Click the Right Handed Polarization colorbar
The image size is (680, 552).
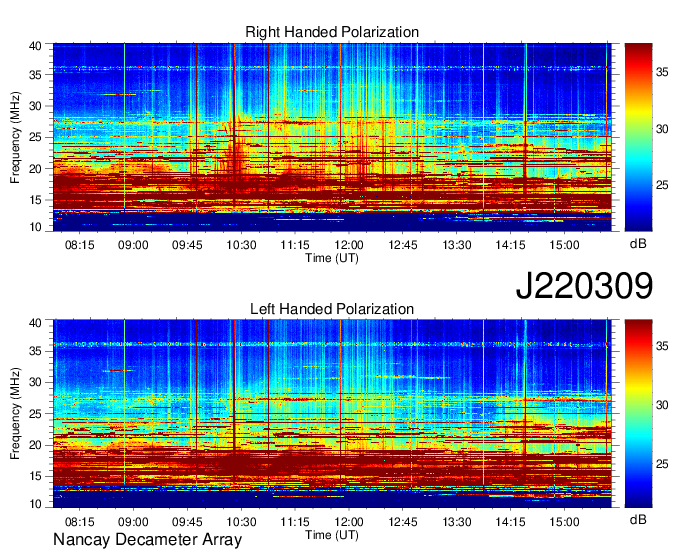(638, 137)
